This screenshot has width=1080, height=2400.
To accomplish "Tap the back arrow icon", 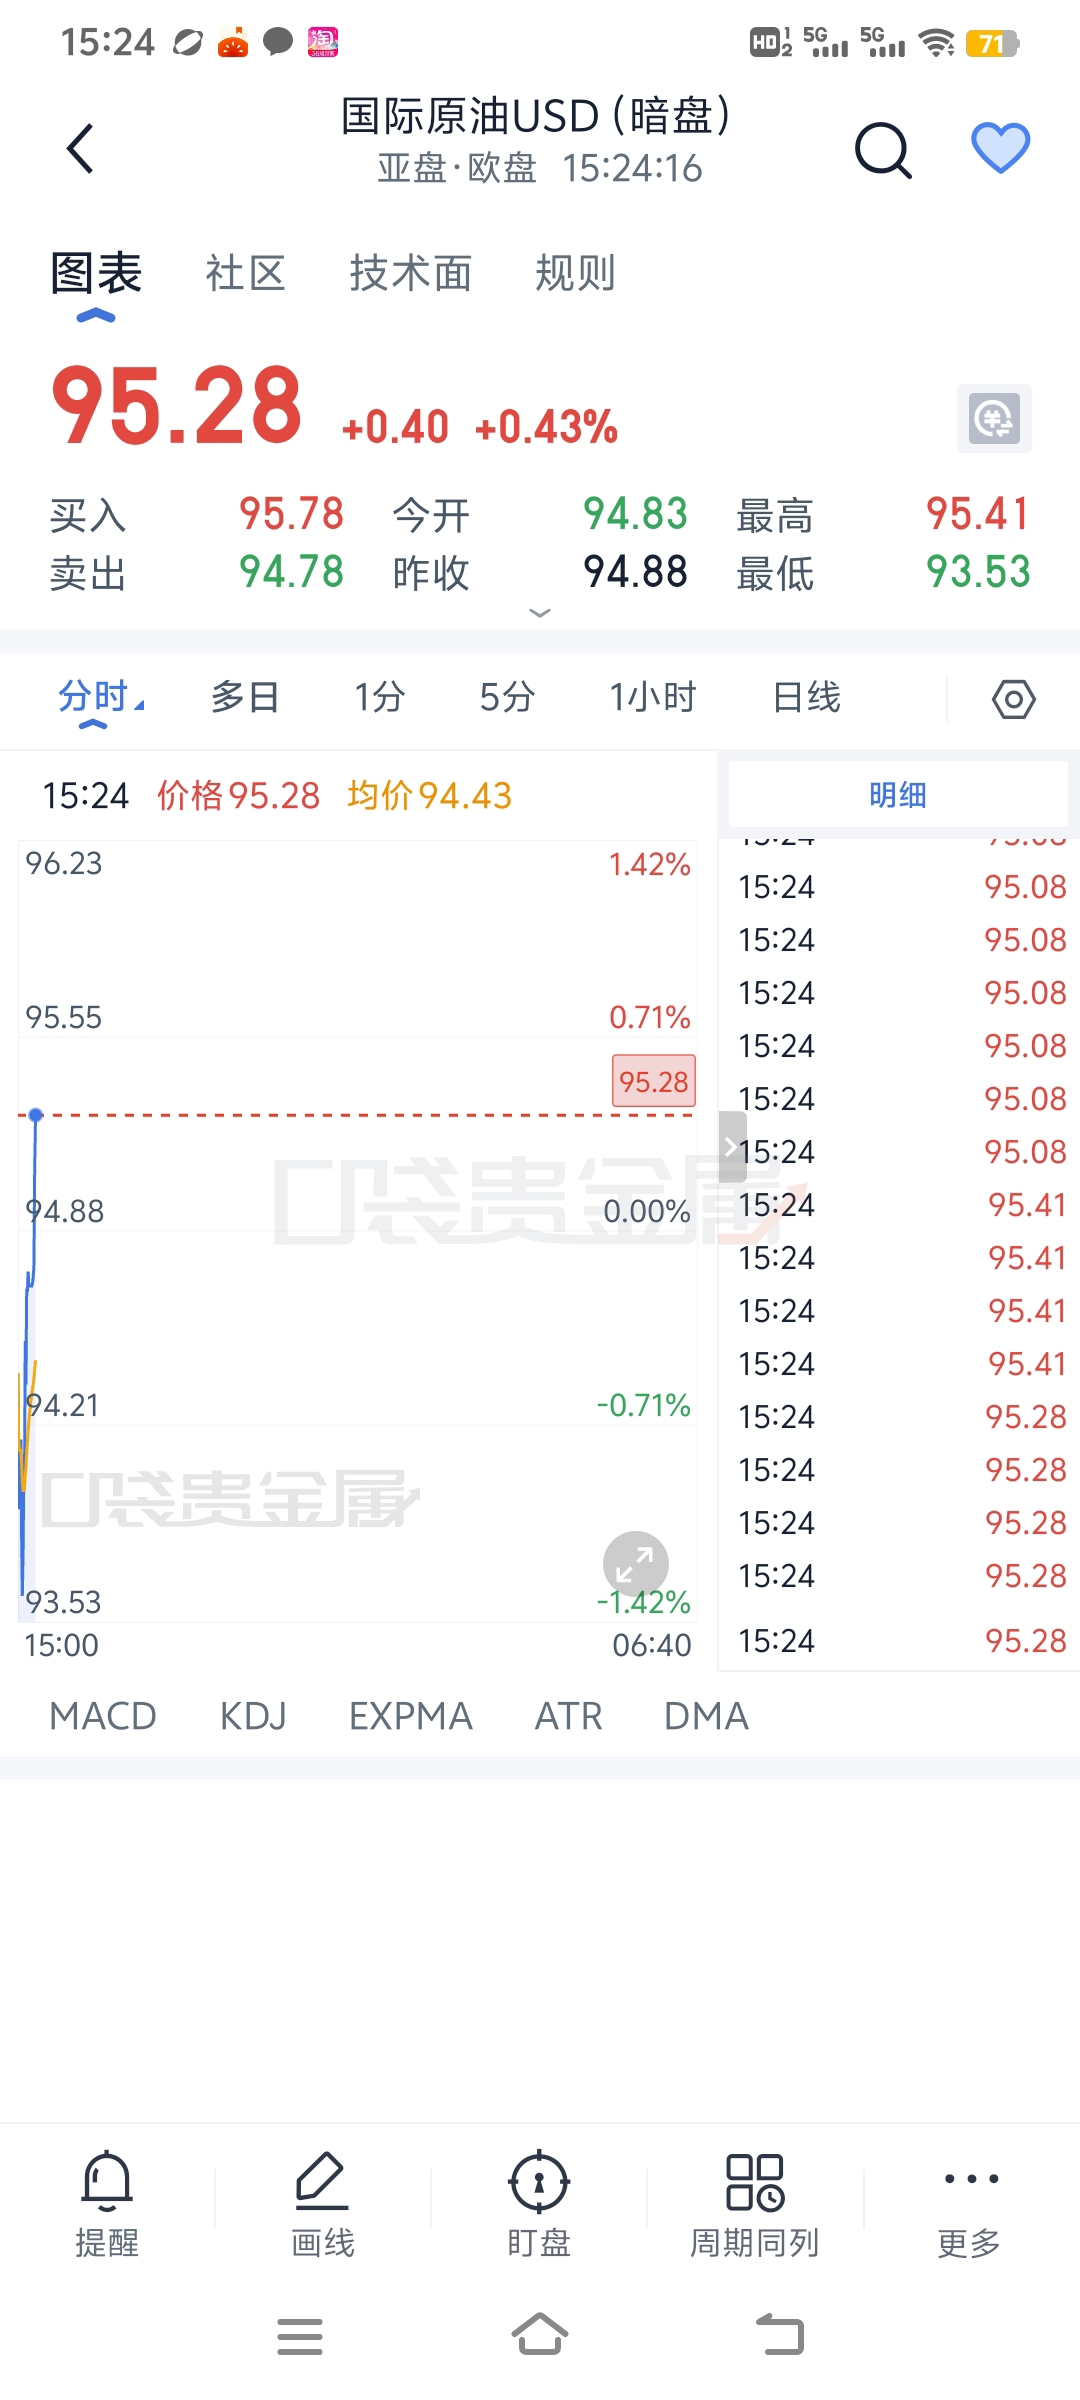I will click(x=80, y=149).
